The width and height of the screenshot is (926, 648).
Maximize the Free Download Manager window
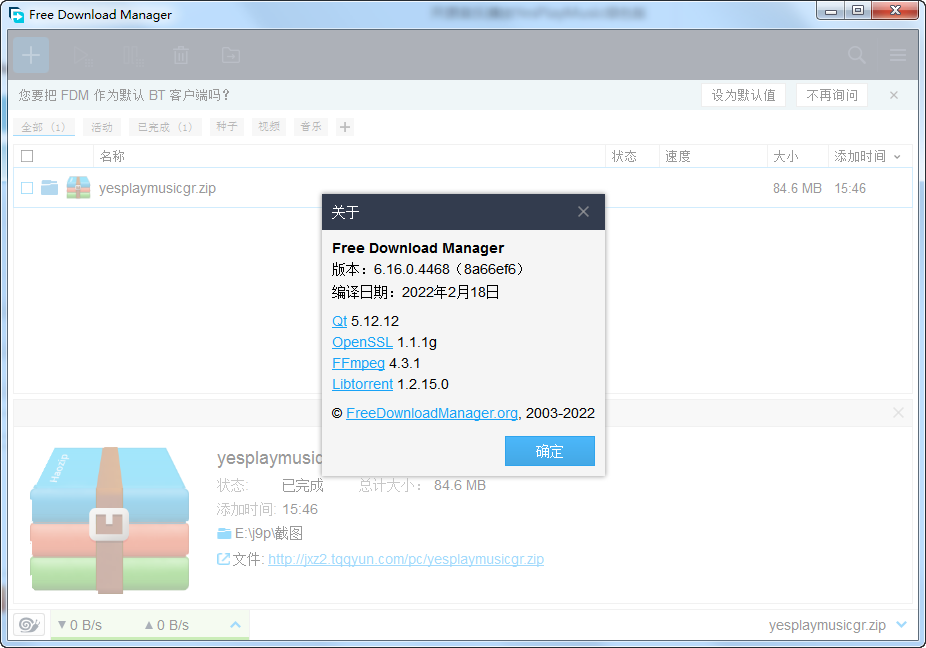(858, 11)
